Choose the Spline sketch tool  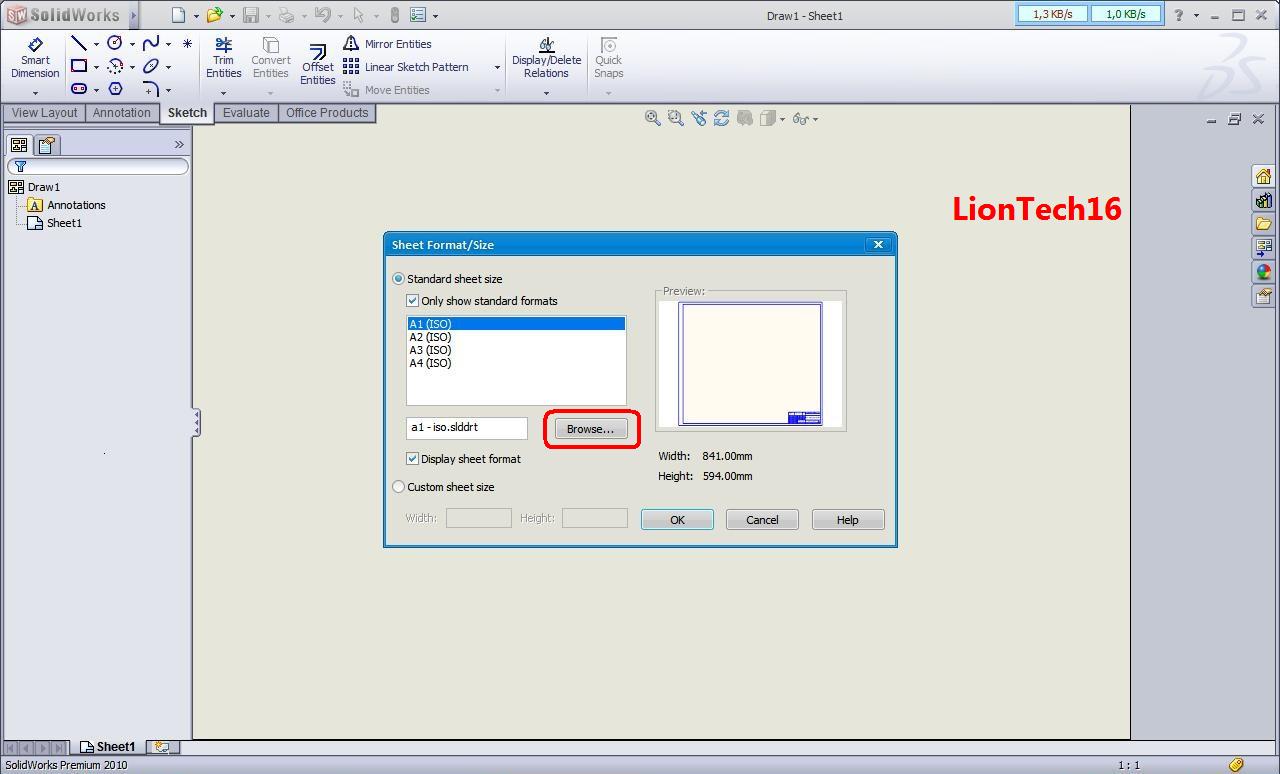click(x=151, y=43)
